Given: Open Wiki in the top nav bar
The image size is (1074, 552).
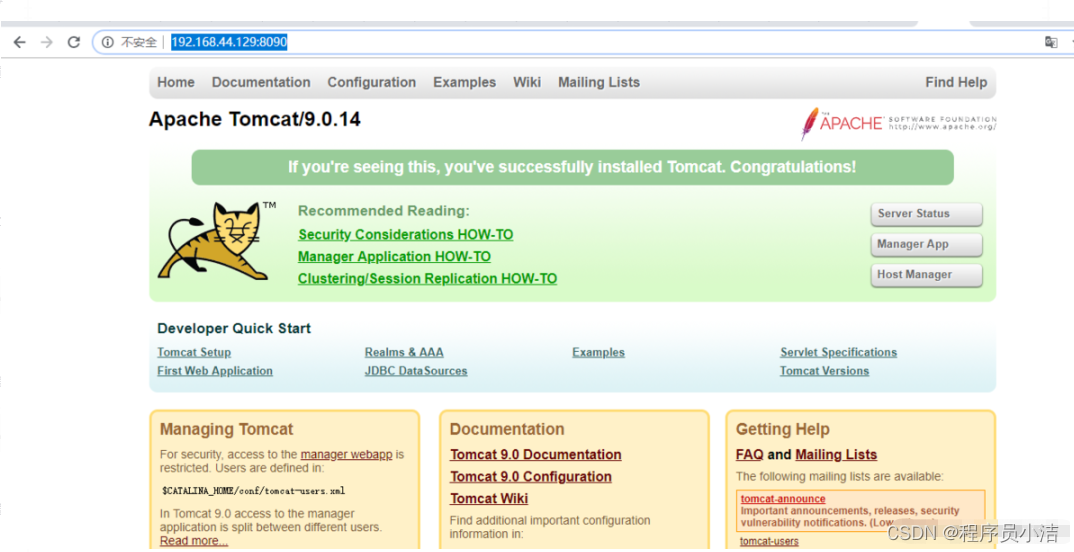Looking at the screenshot, I should pos(527,82).
